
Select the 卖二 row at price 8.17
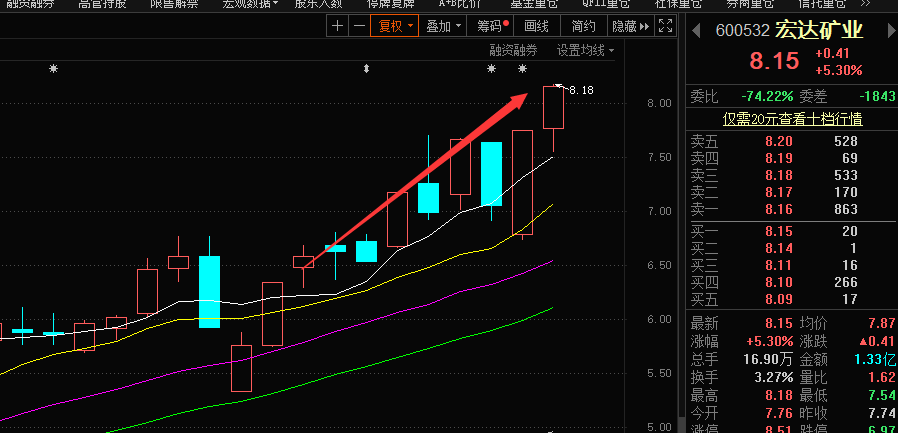pos(793,192)
